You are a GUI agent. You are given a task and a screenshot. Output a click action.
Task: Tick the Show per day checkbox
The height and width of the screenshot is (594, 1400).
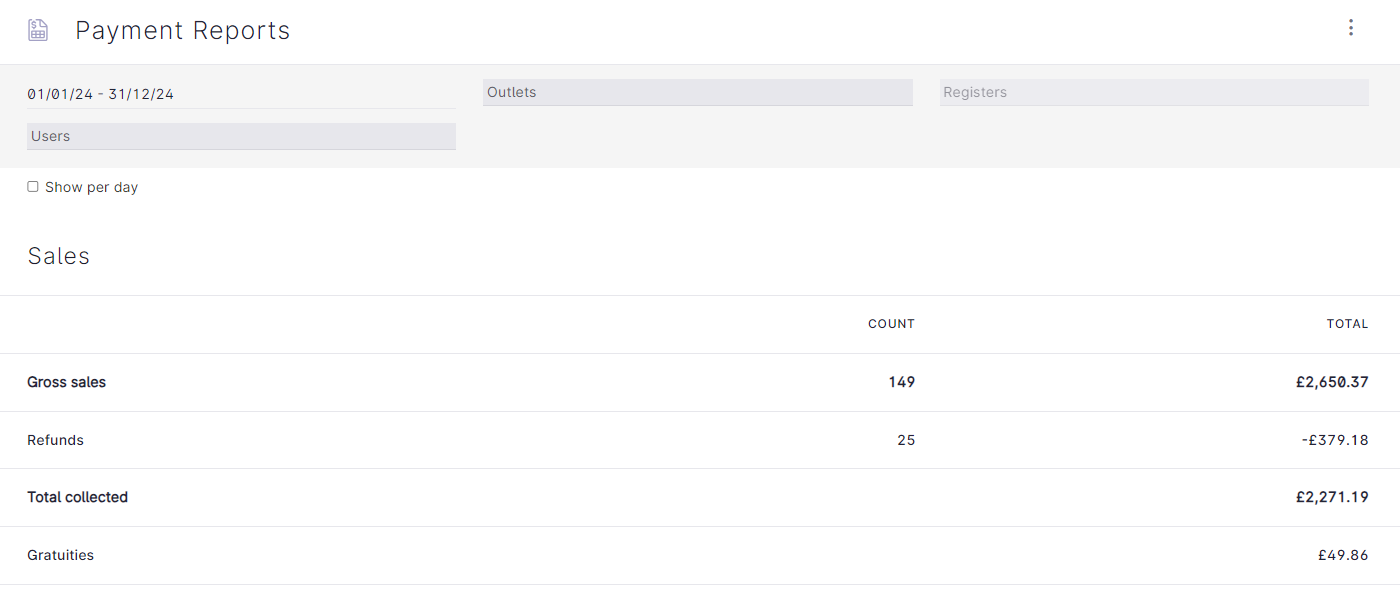33,187
